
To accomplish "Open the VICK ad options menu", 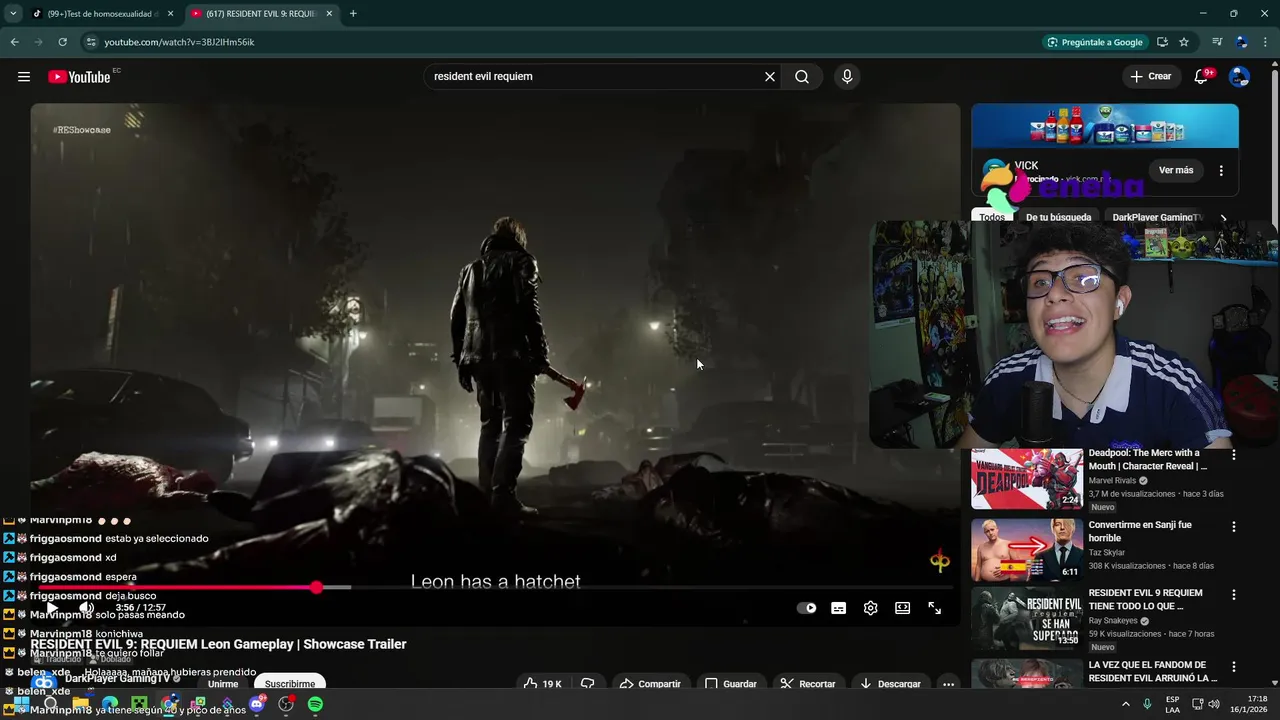I will coord(1221,171).
